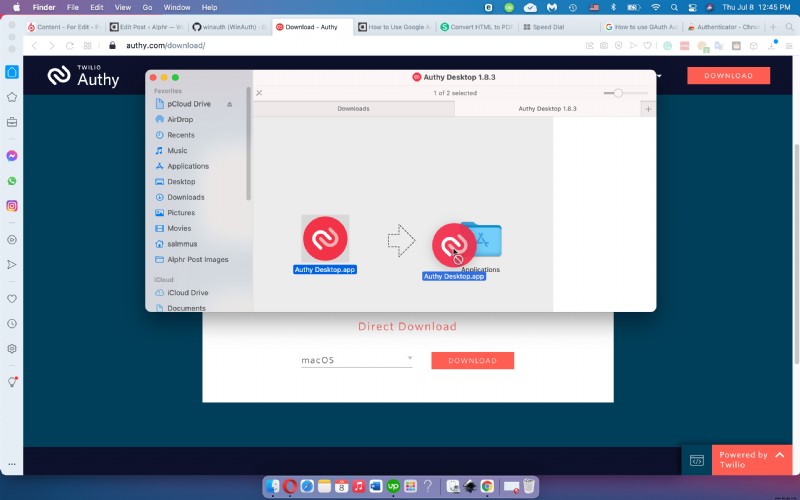Click the embed code icon near Powered by Twilio
The width and height of the screenshot is (800, 500).
click(x=696, y=460)
